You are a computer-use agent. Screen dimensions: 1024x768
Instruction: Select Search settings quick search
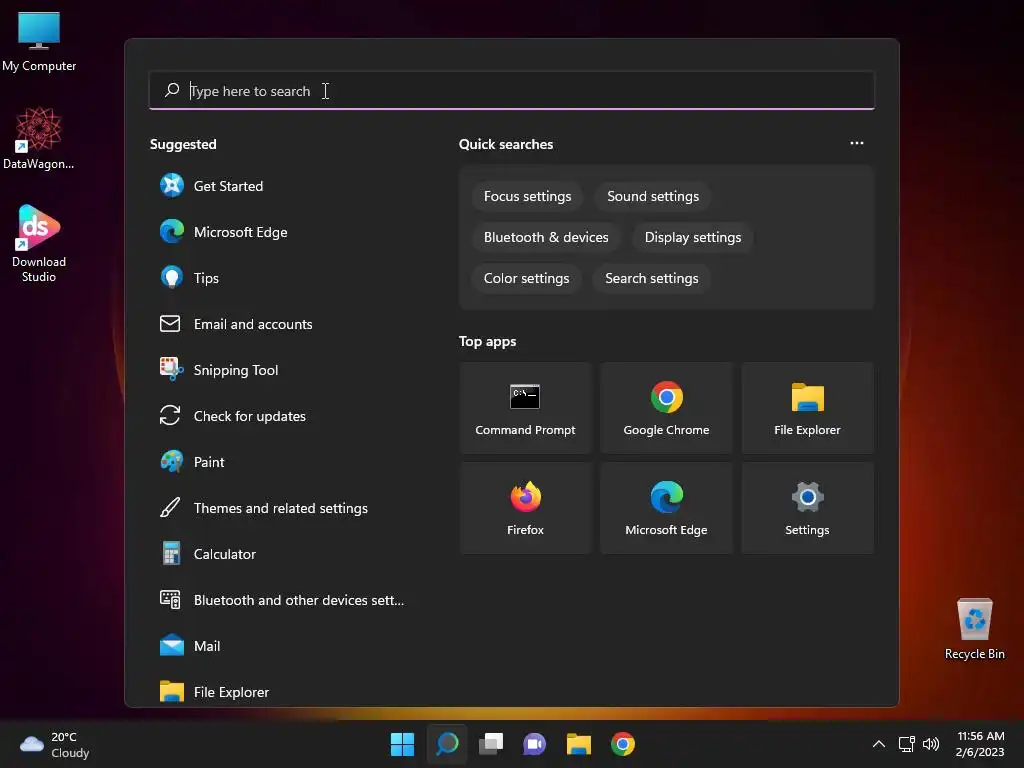[x=652, y=279]
